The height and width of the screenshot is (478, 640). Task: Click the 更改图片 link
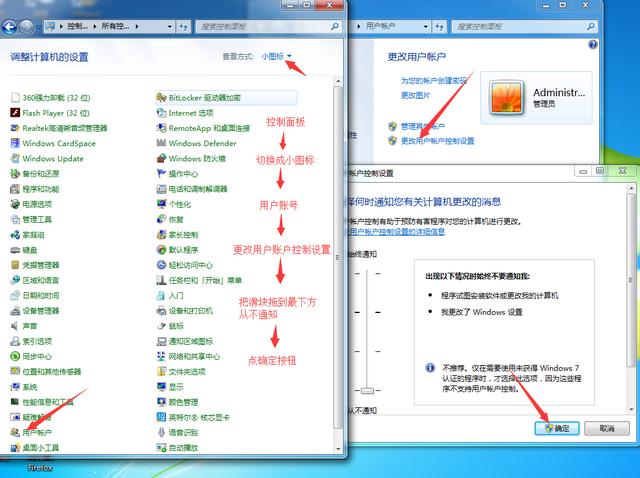click(x=415, y=95)
